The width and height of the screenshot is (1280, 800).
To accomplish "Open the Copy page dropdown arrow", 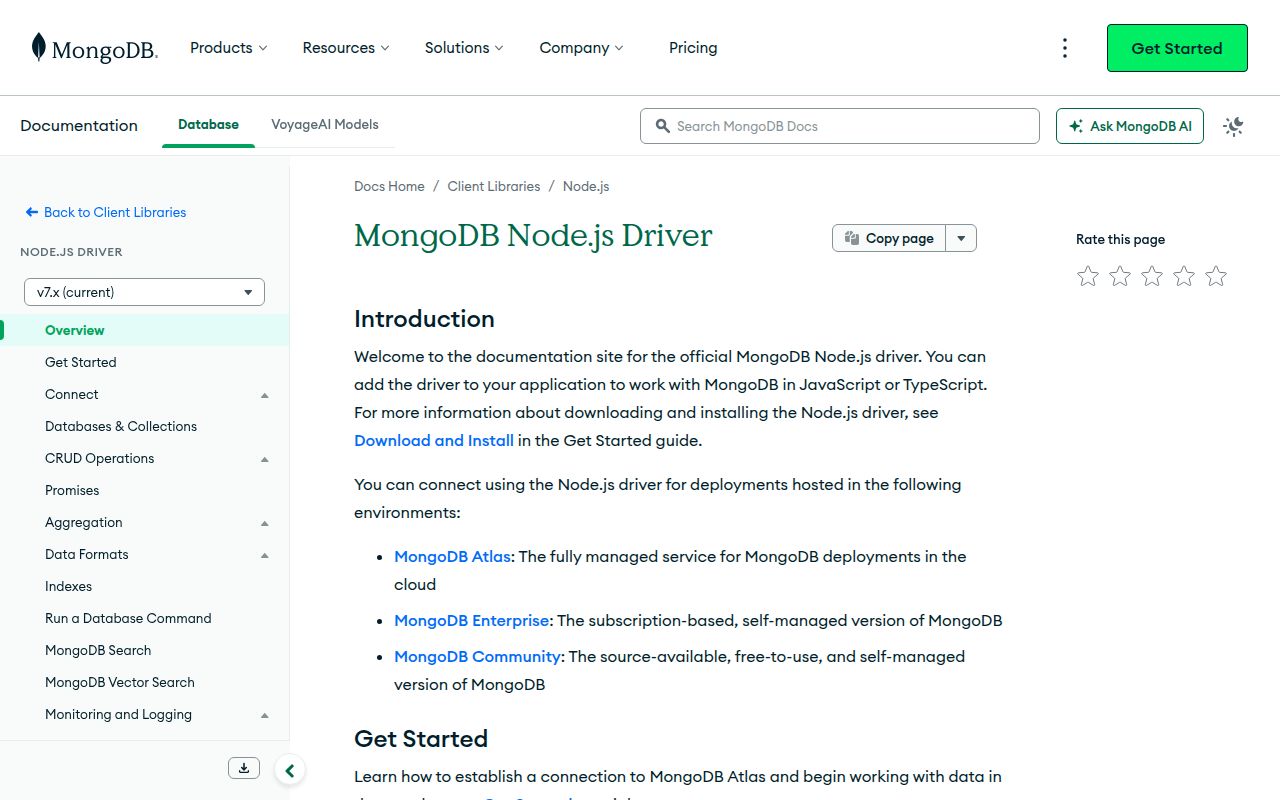I will pyautogui.click(x=961, y=238).
